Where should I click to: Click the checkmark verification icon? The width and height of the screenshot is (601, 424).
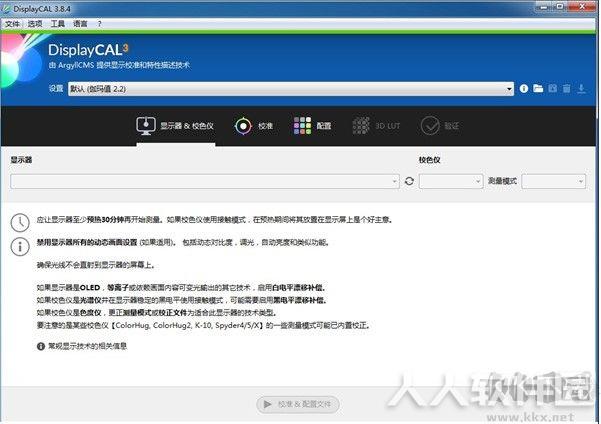[430, 126]
